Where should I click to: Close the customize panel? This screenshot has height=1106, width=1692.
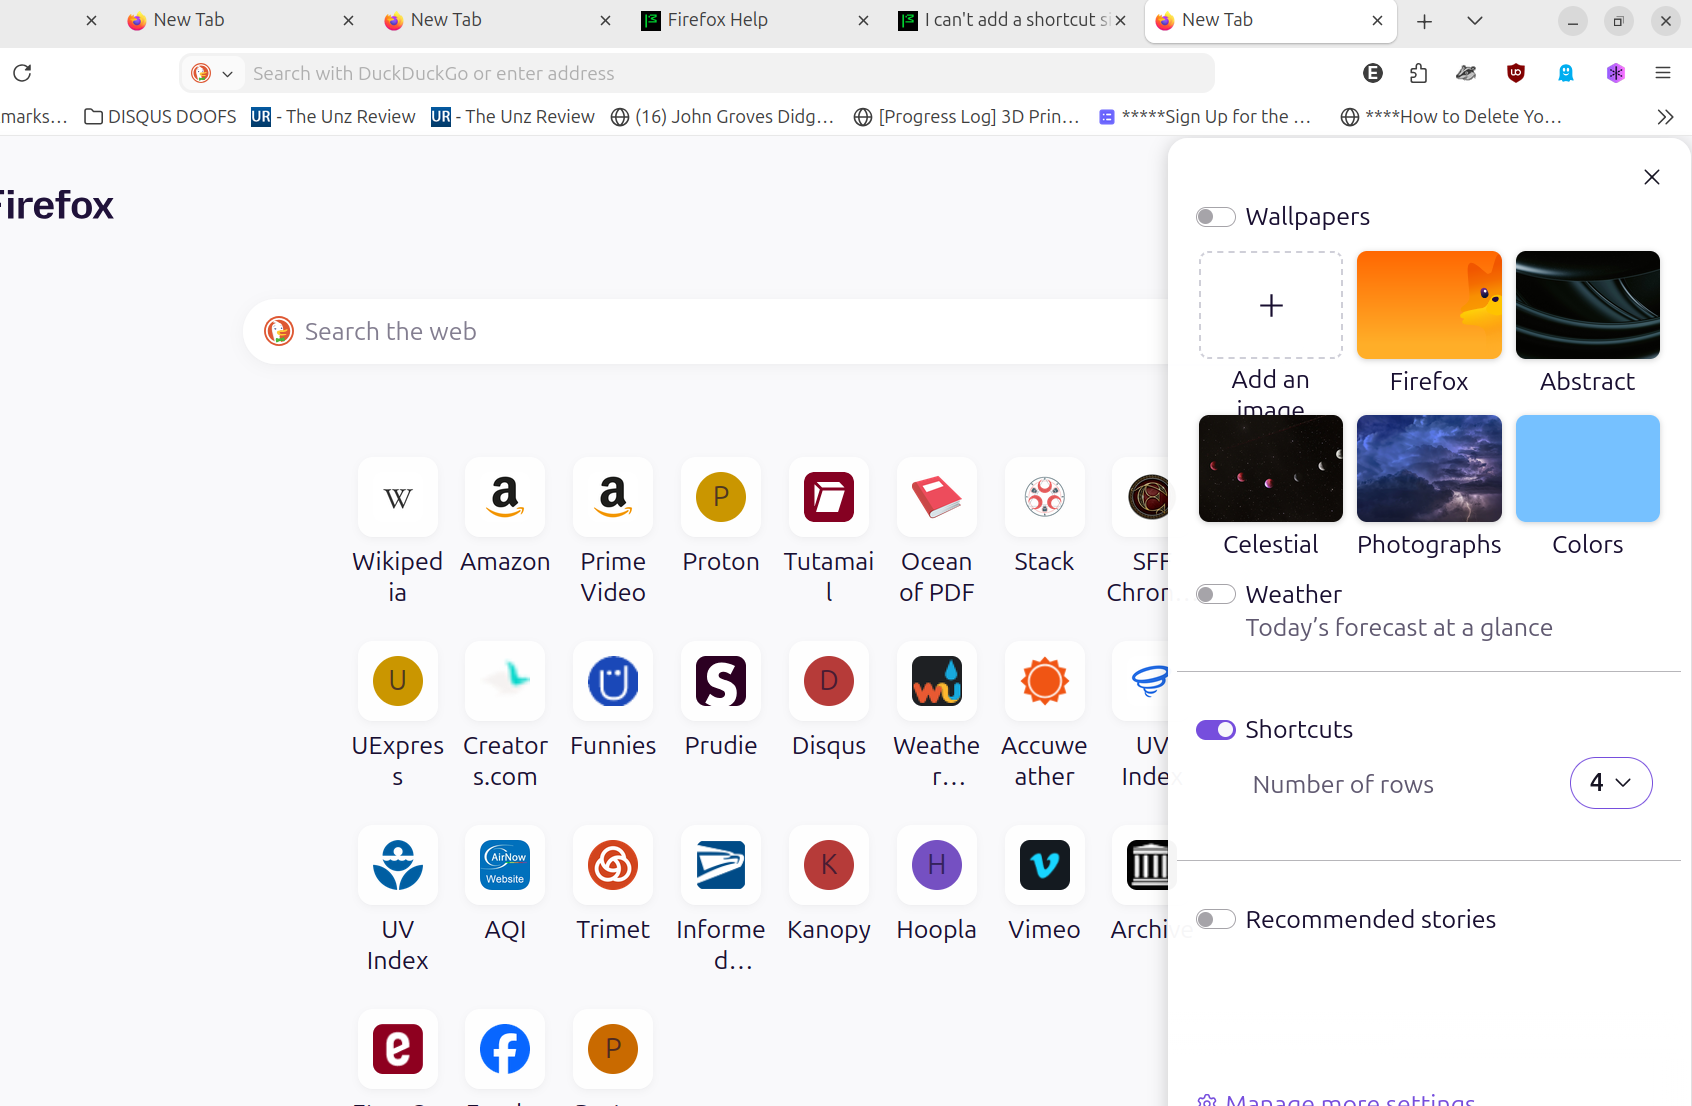tap(1652, 177)
